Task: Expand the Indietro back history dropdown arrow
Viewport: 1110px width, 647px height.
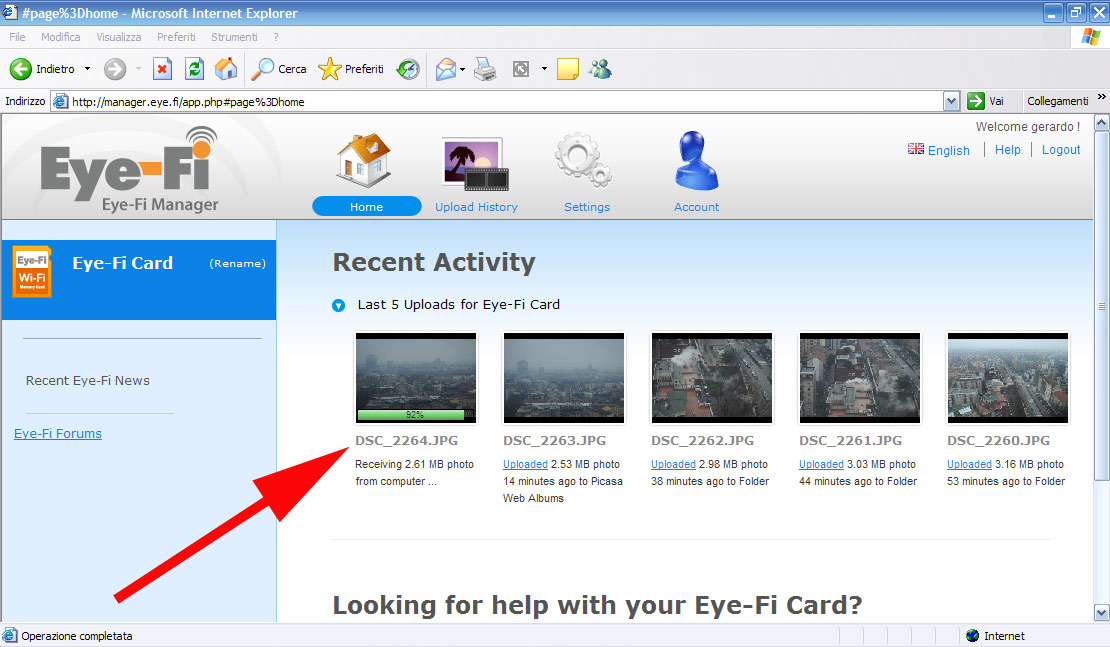Action: [x=88, y=69]
